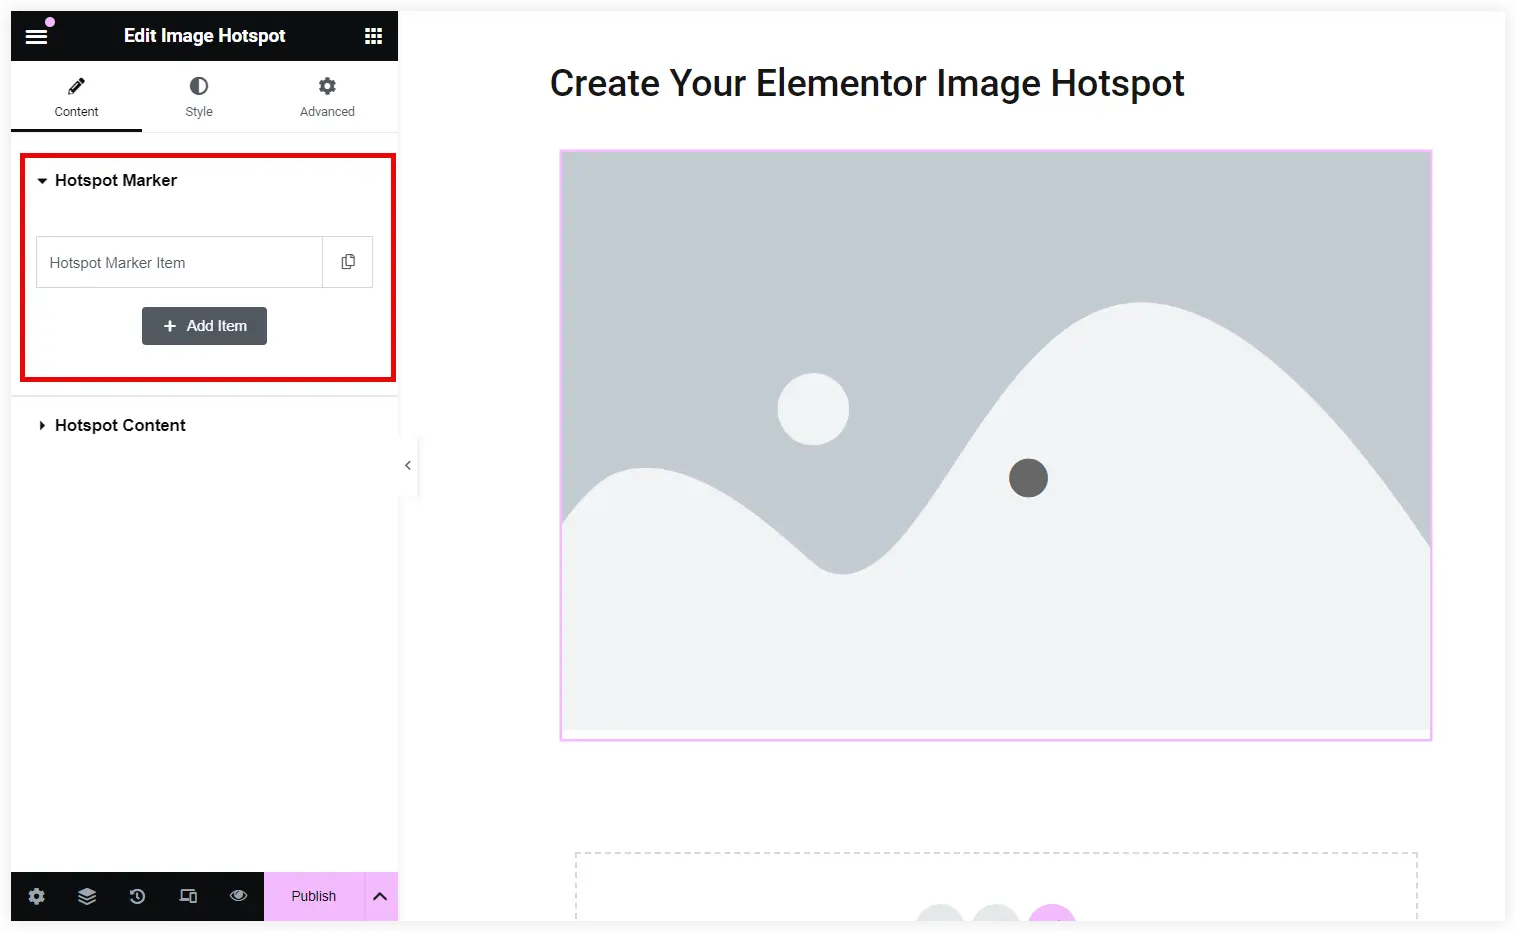Select the Hotspot Marker Item row
Image resolution: width=1517 pixels, height=933 pixels.
(x=180, y=262)
